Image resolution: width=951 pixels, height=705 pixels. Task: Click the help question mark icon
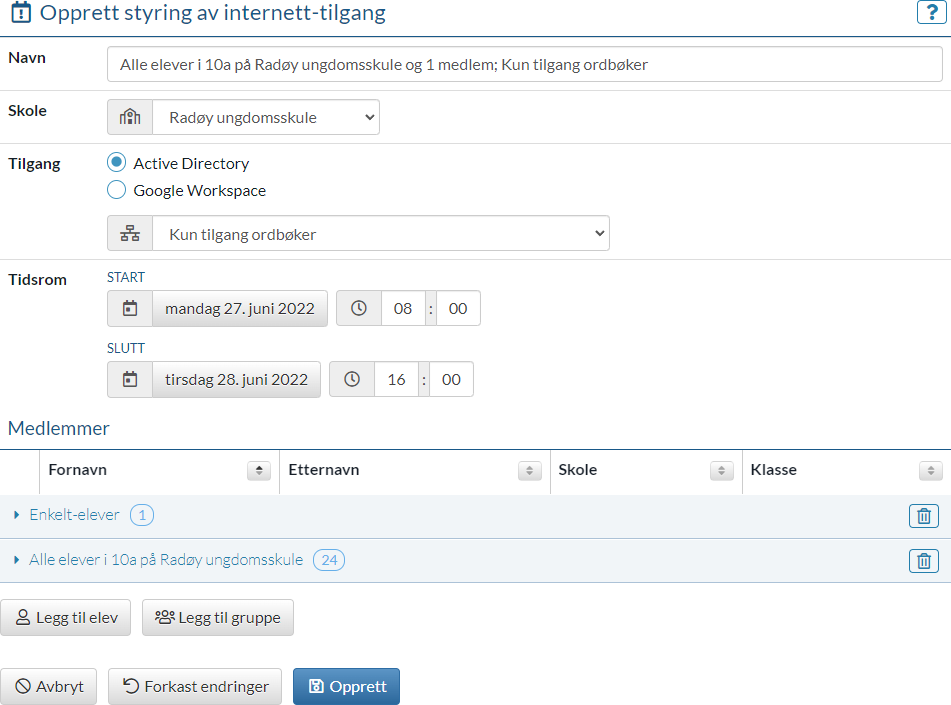click(x=930, y=13)
